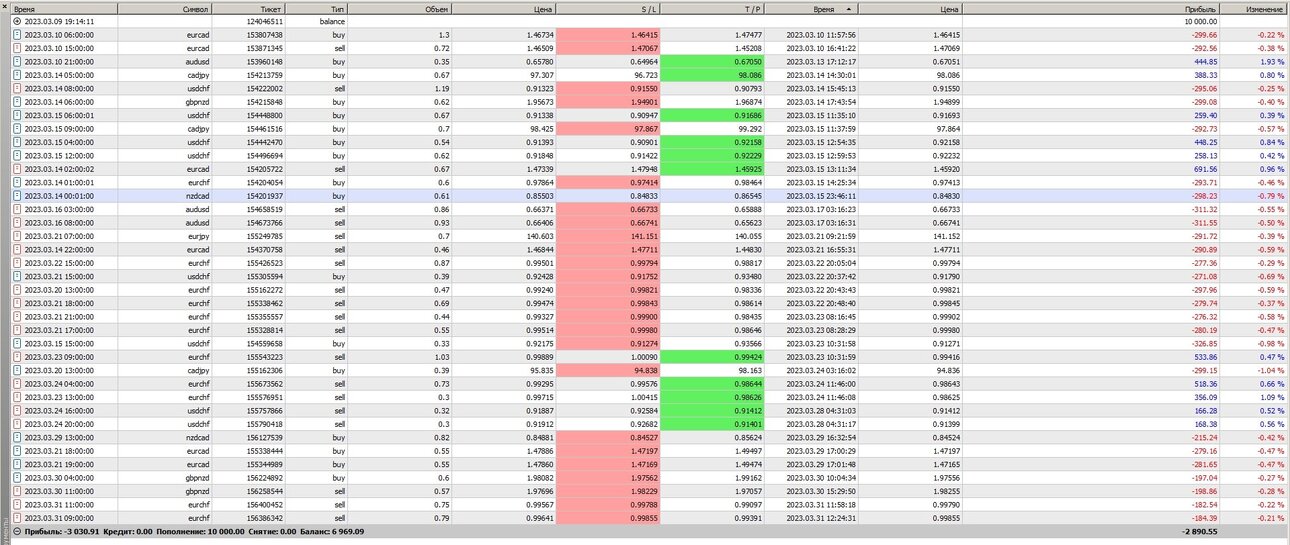Viewport: 1290px width, 545px height.
Task: Click the red S/L cell 141.151
Action: (608, 236)
